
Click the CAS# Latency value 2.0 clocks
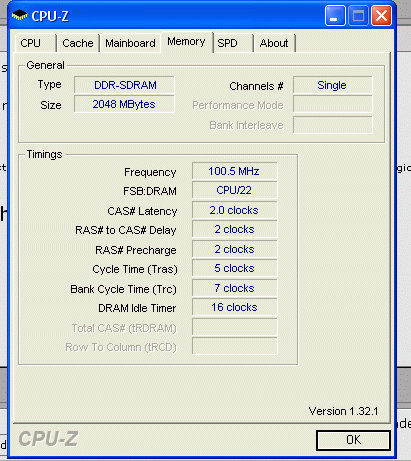[234, 210]
